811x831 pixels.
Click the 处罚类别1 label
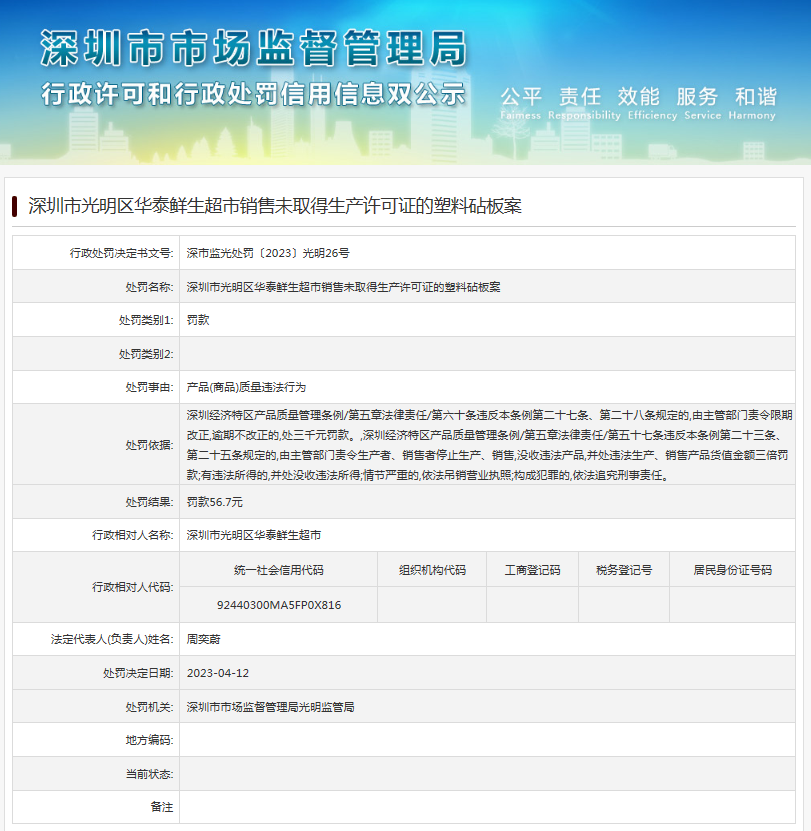click(x=146, y=320)
